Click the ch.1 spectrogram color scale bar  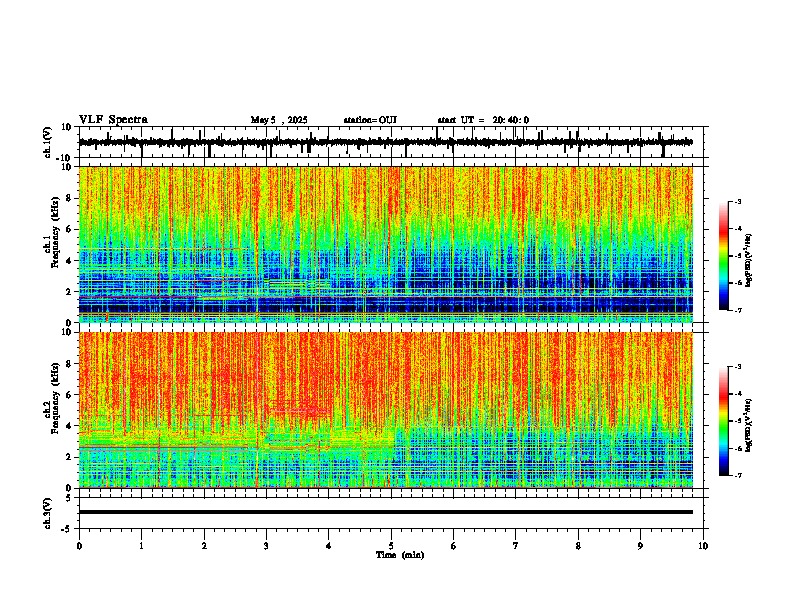click(724, 256)
